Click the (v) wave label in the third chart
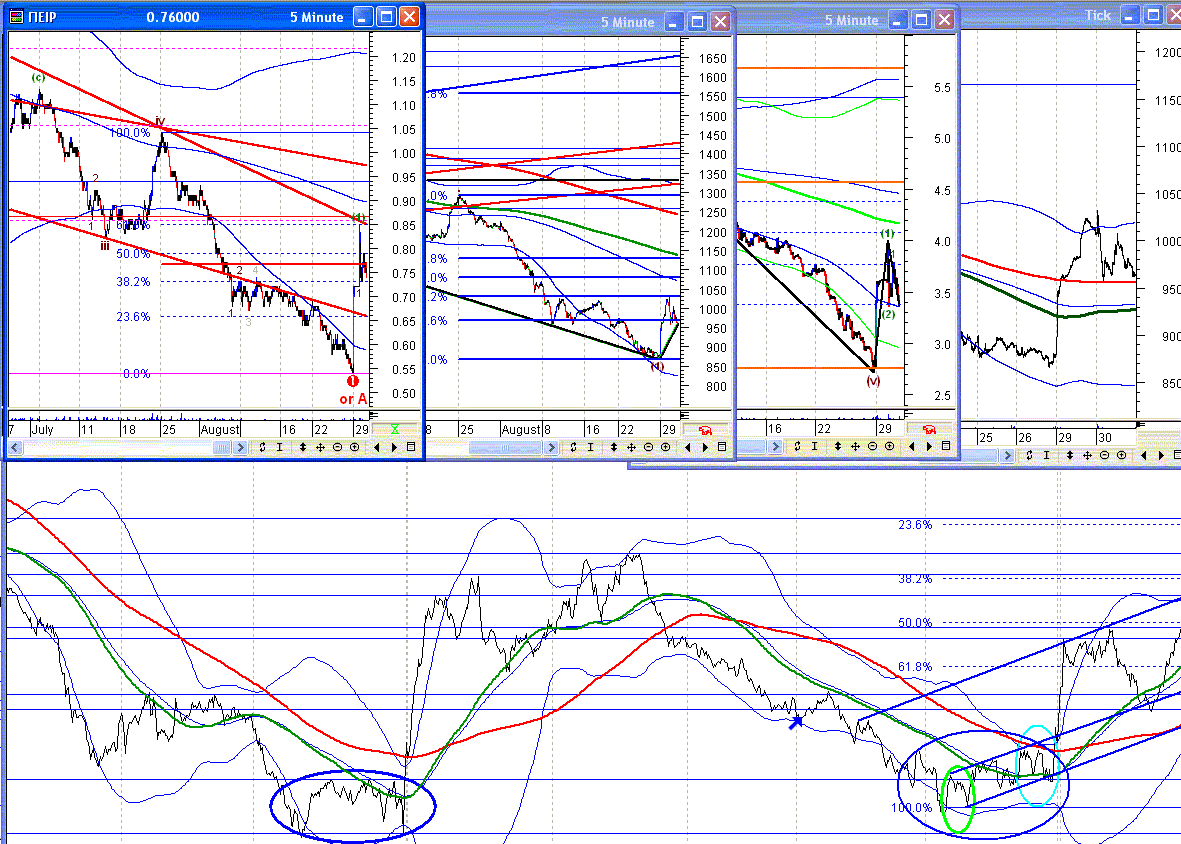This screenshot has height=844, width=1181. pos(873,381)
